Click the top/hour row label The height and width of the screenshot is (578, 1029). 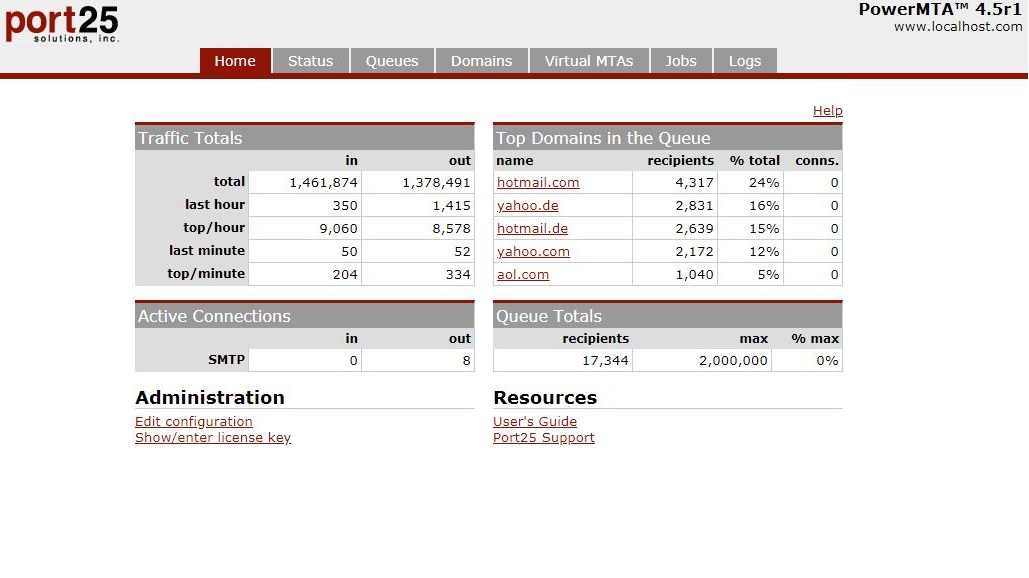(214, 228)
